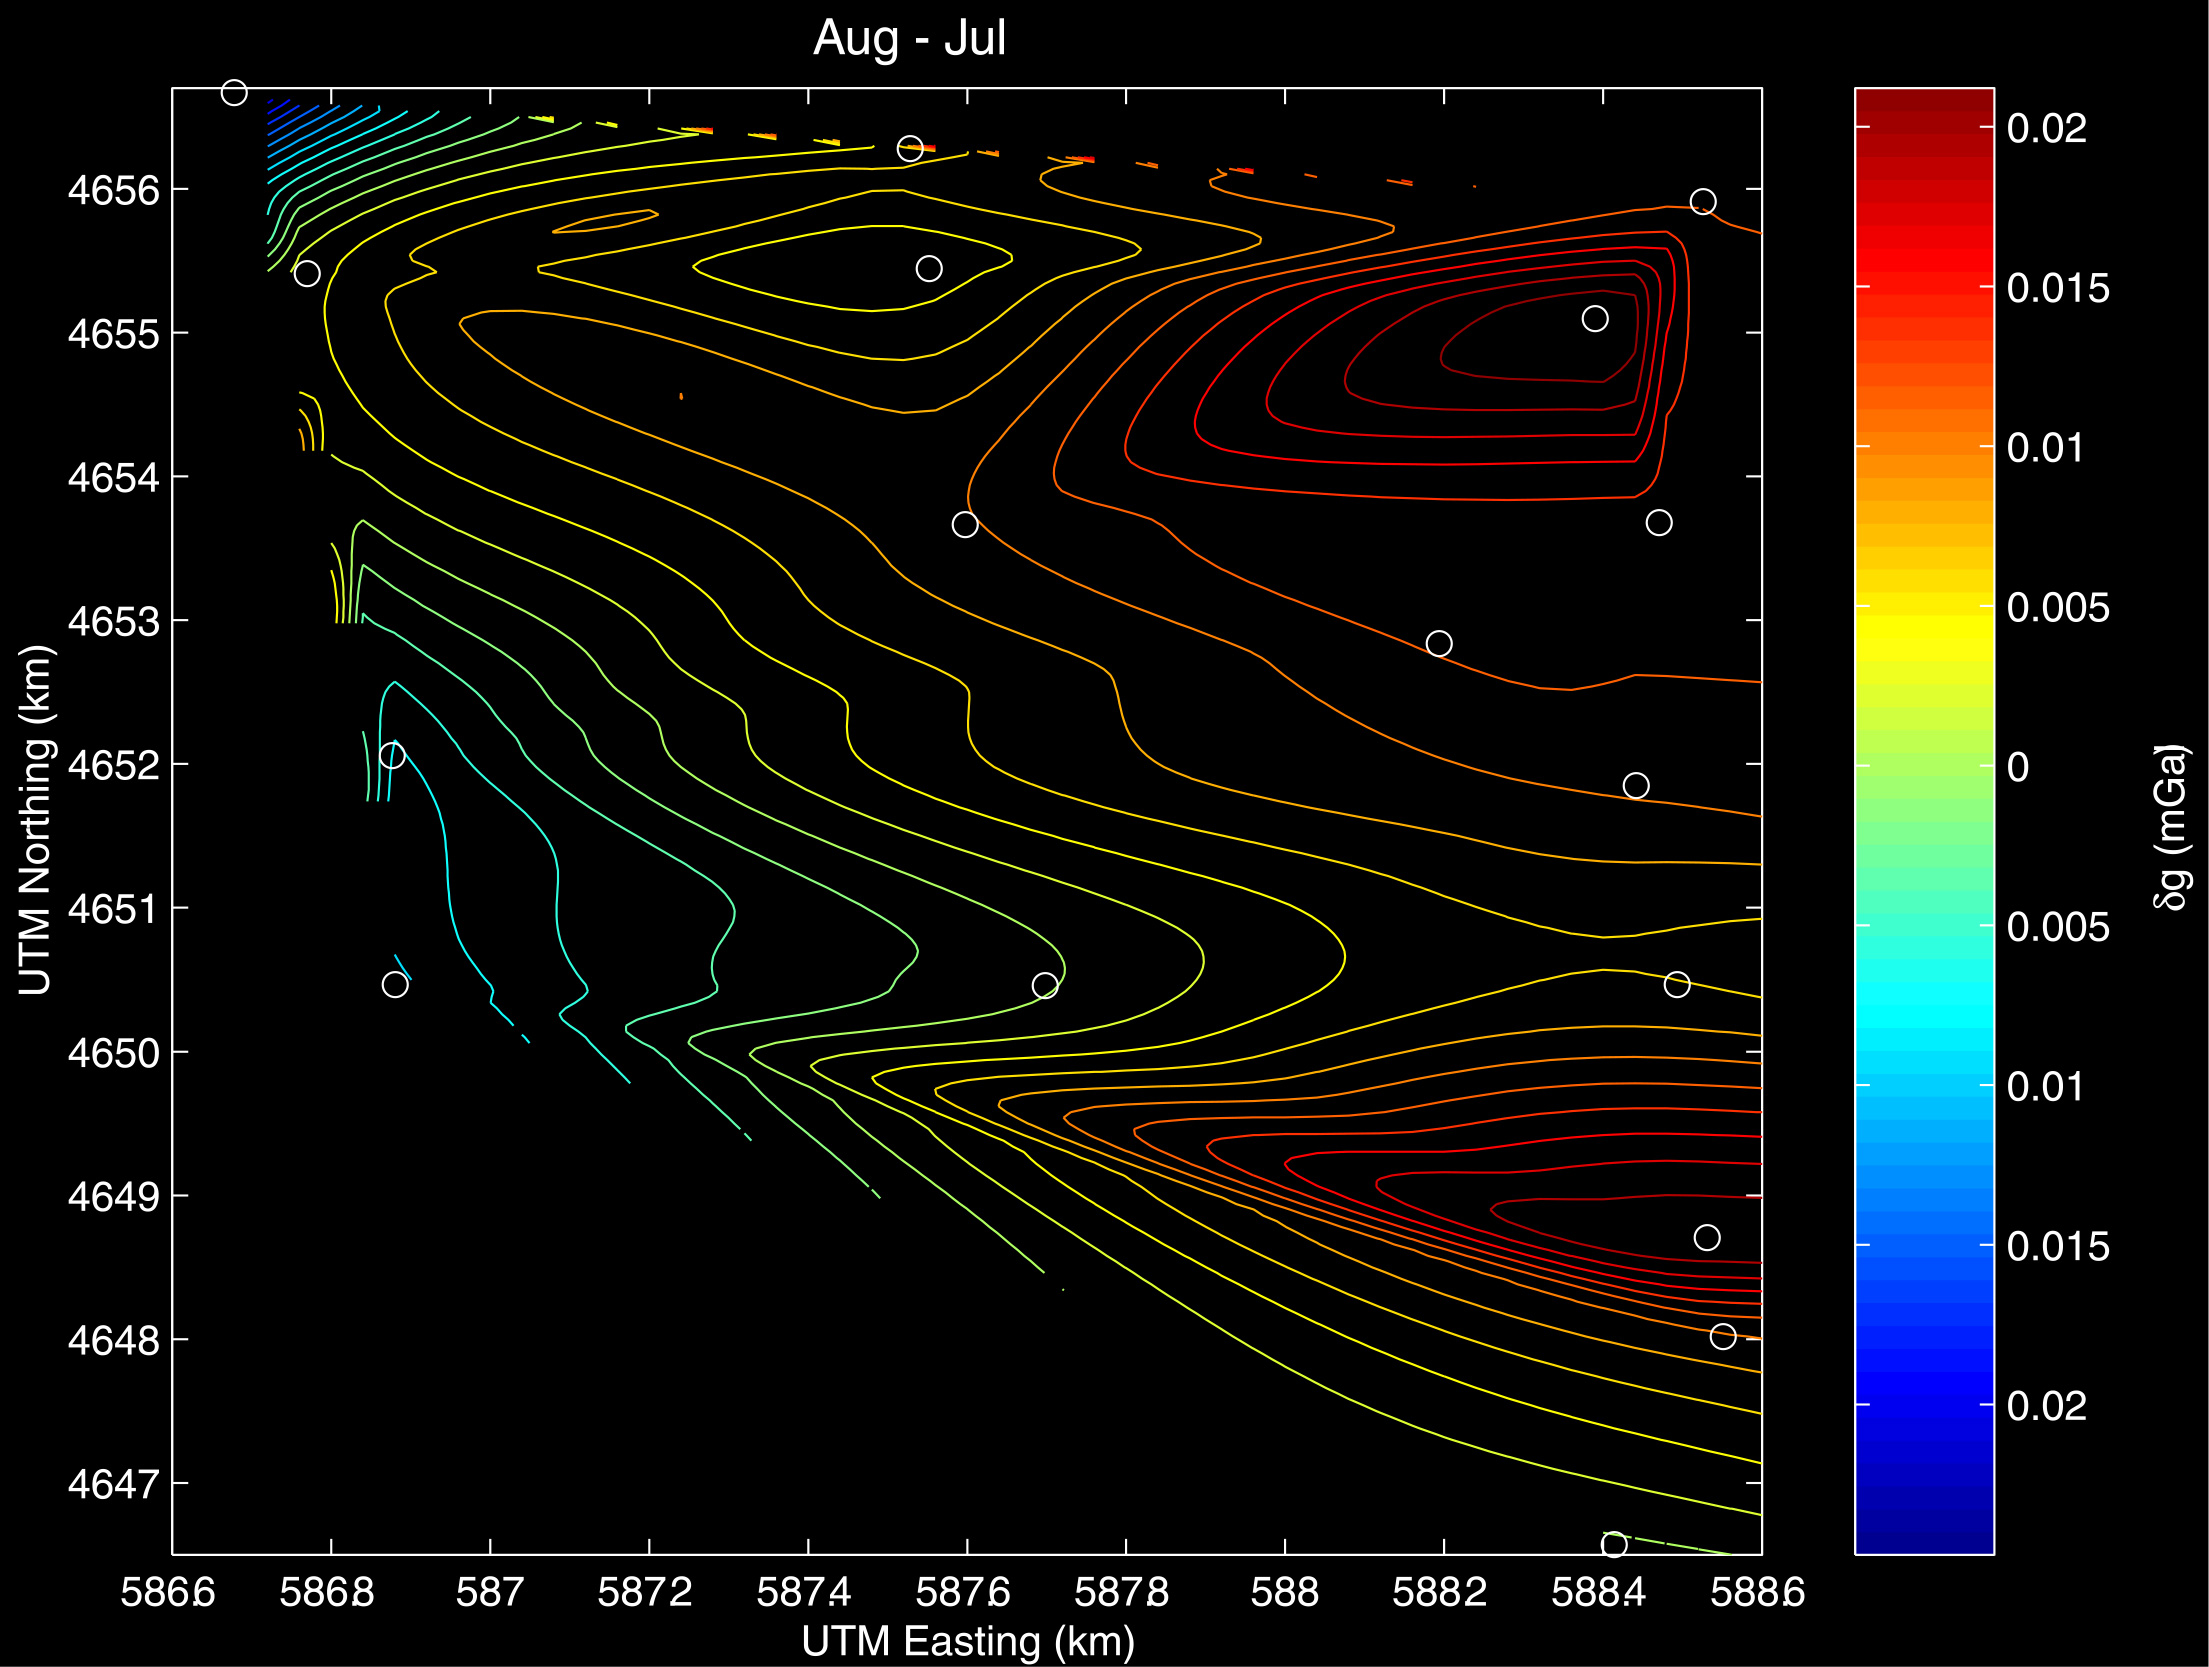Click the 'Aug - Jul' plot title
The height and width of the screenshot is (1667, 2209).
pyautogui.click(x=909, y=39)
